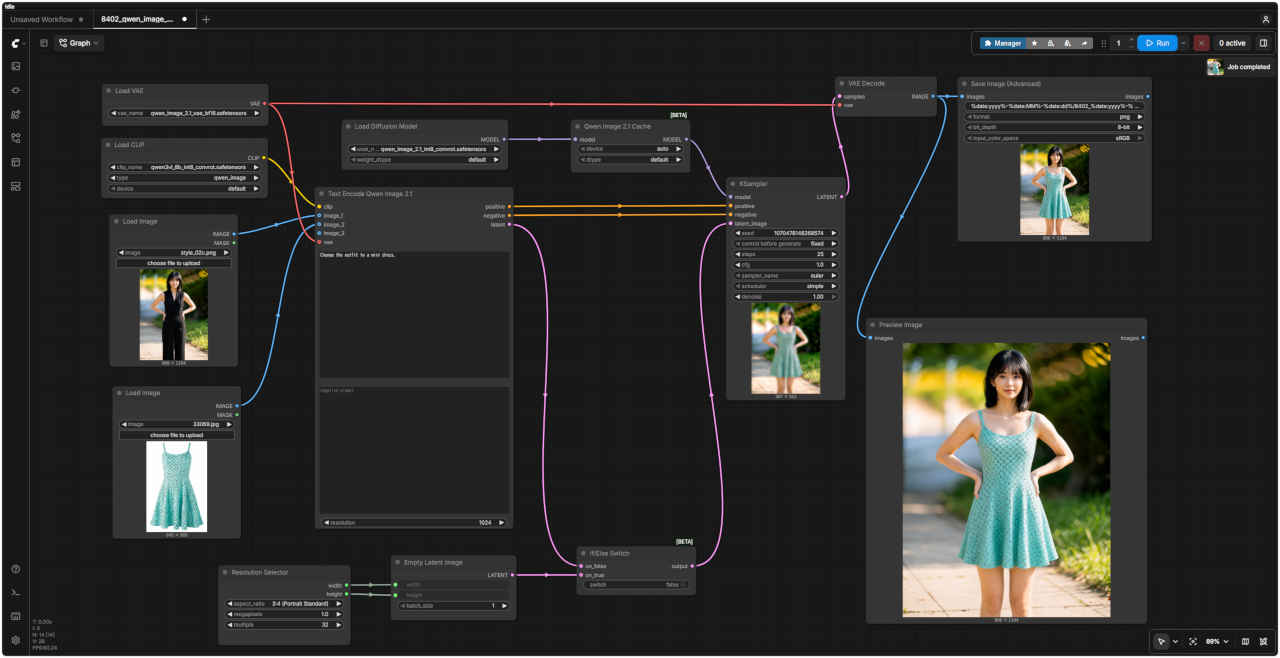1280x658 pixels.
Task: Collapse the Load VAE node using its dot
Action: (109, 91)
